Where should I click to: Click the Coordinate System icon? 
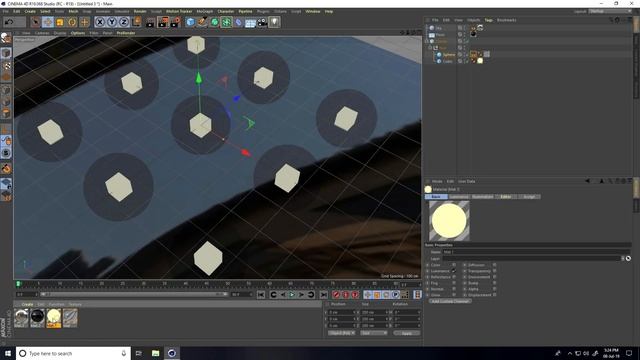point(136,22)
